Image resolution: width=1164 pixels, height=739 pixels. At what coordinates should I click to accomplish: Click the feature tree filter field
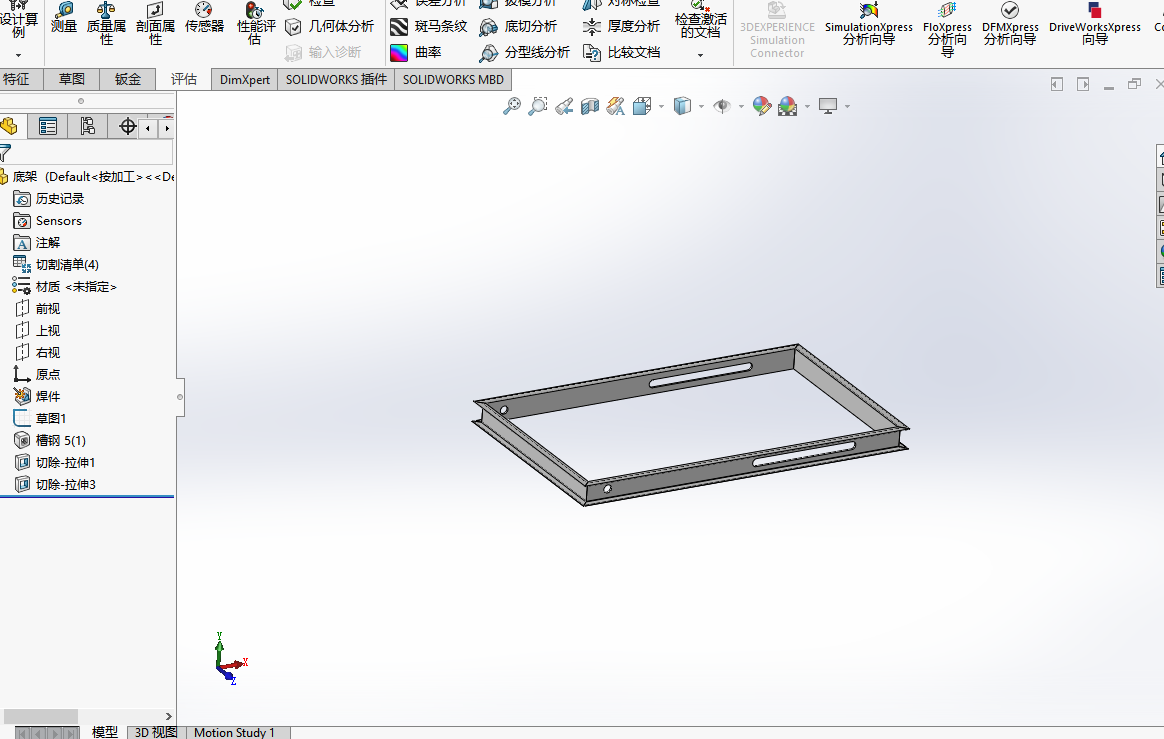(87, 153)
